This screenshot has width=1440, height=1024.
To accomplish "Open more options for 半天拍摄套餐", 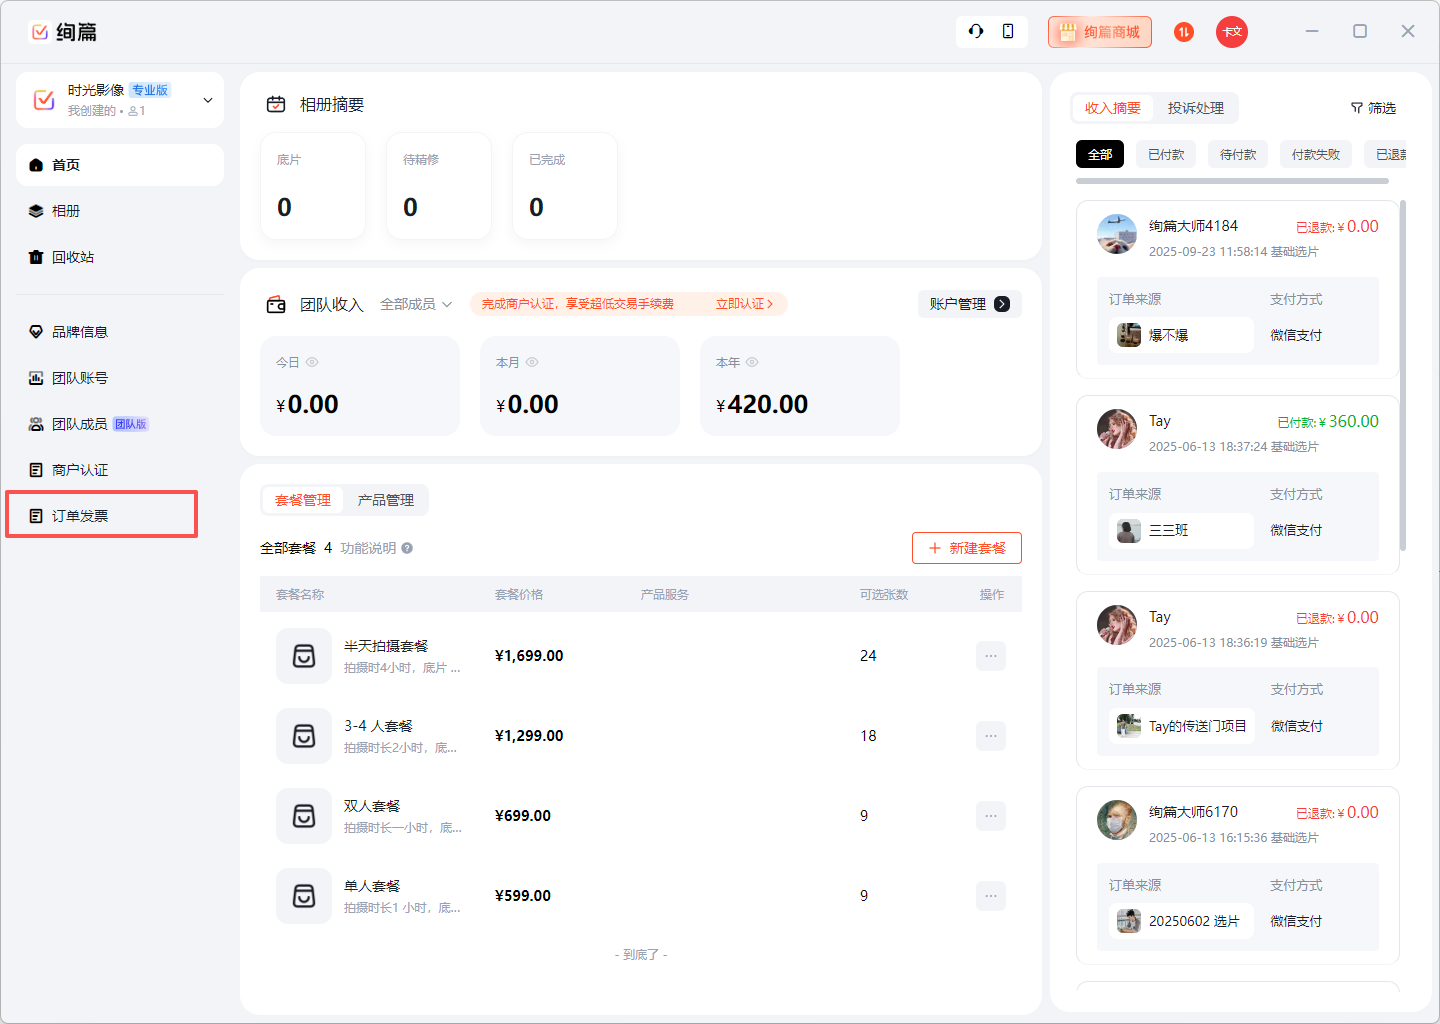I will click(x=990, y=656).
